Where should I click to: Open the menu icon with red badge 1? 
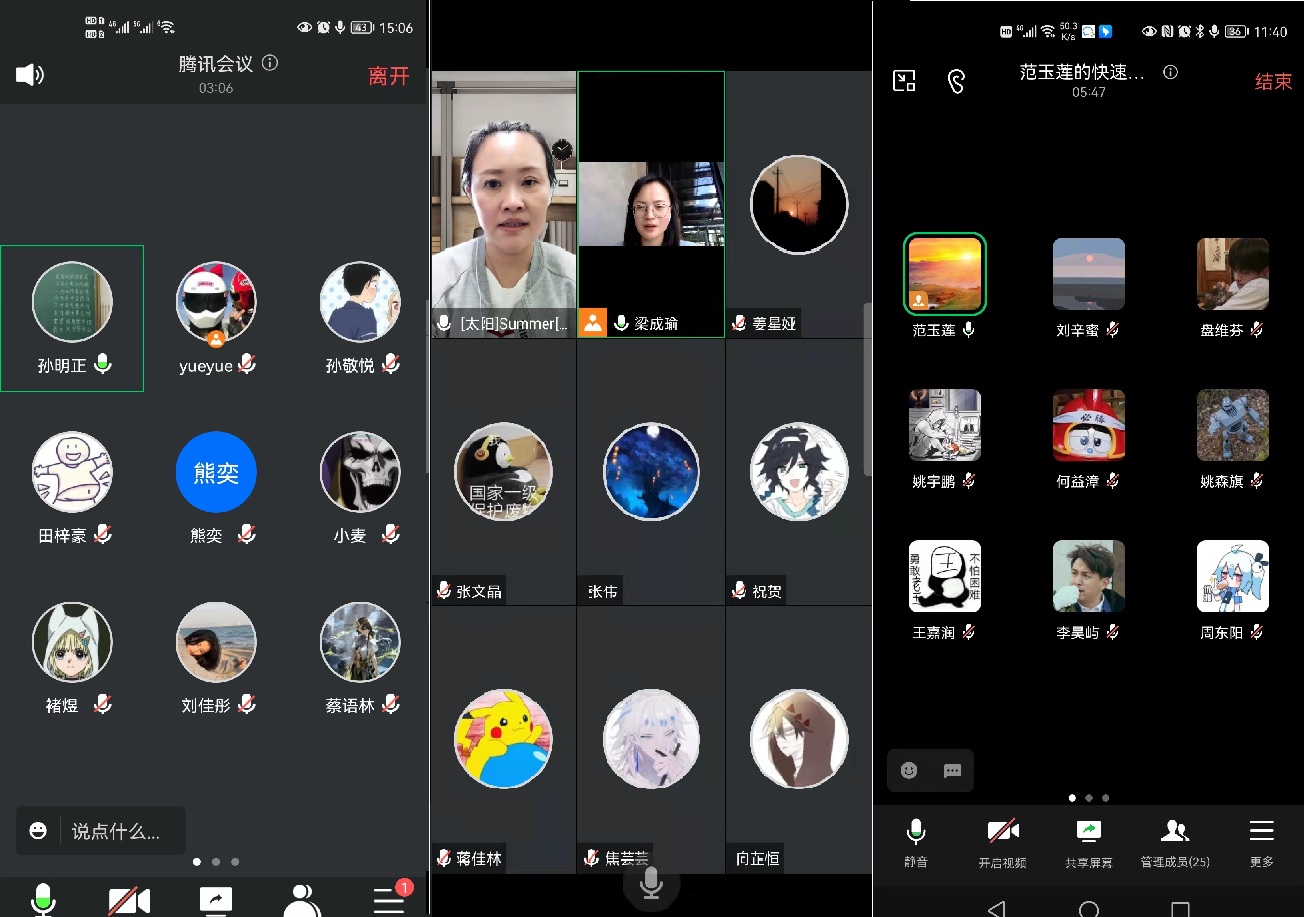tap(389, 899)
